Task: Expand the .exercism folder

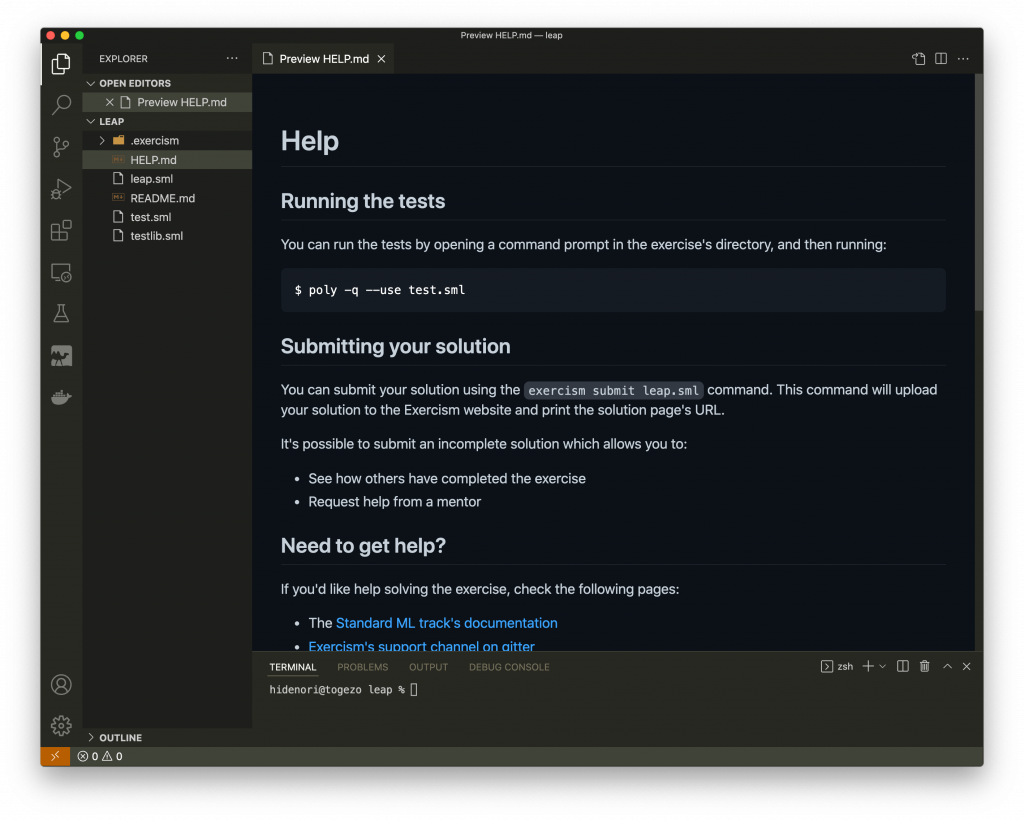Action: [167, 140]
